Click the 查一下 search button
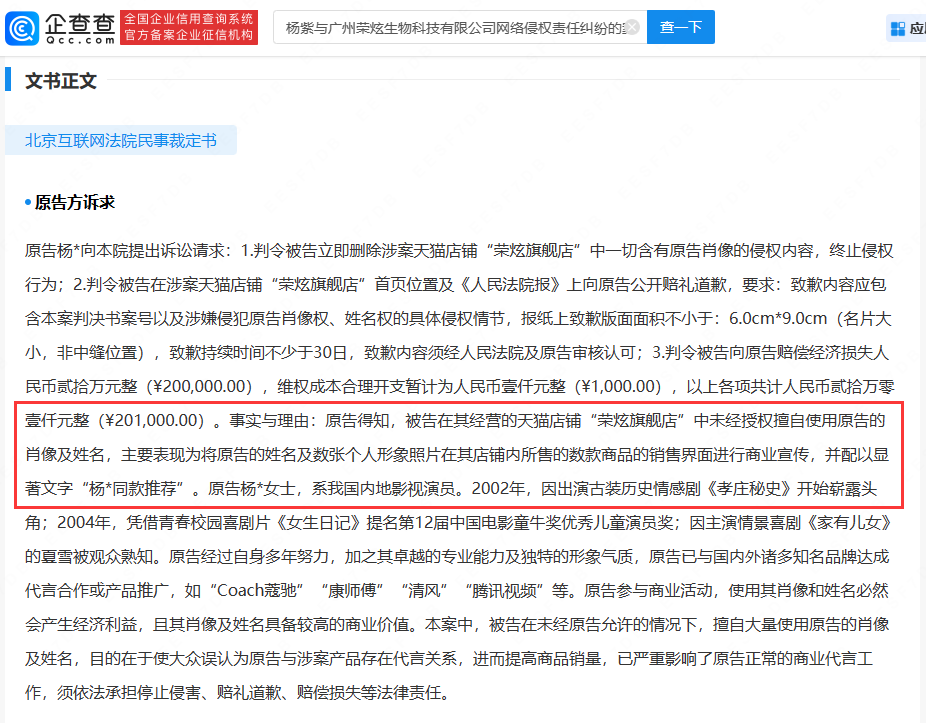Screen dimensions: 926x723 [x=680, y=27]
